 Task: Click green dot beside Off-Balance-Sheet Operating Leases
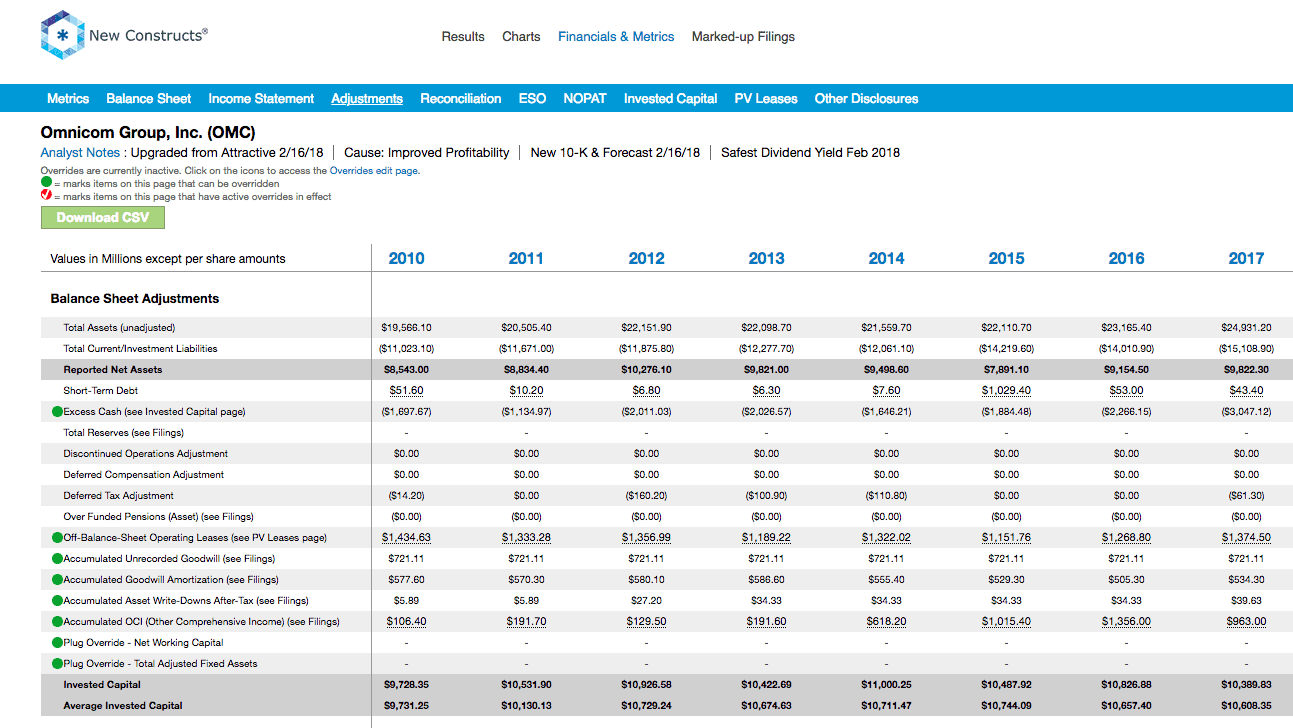pos(57,538)
